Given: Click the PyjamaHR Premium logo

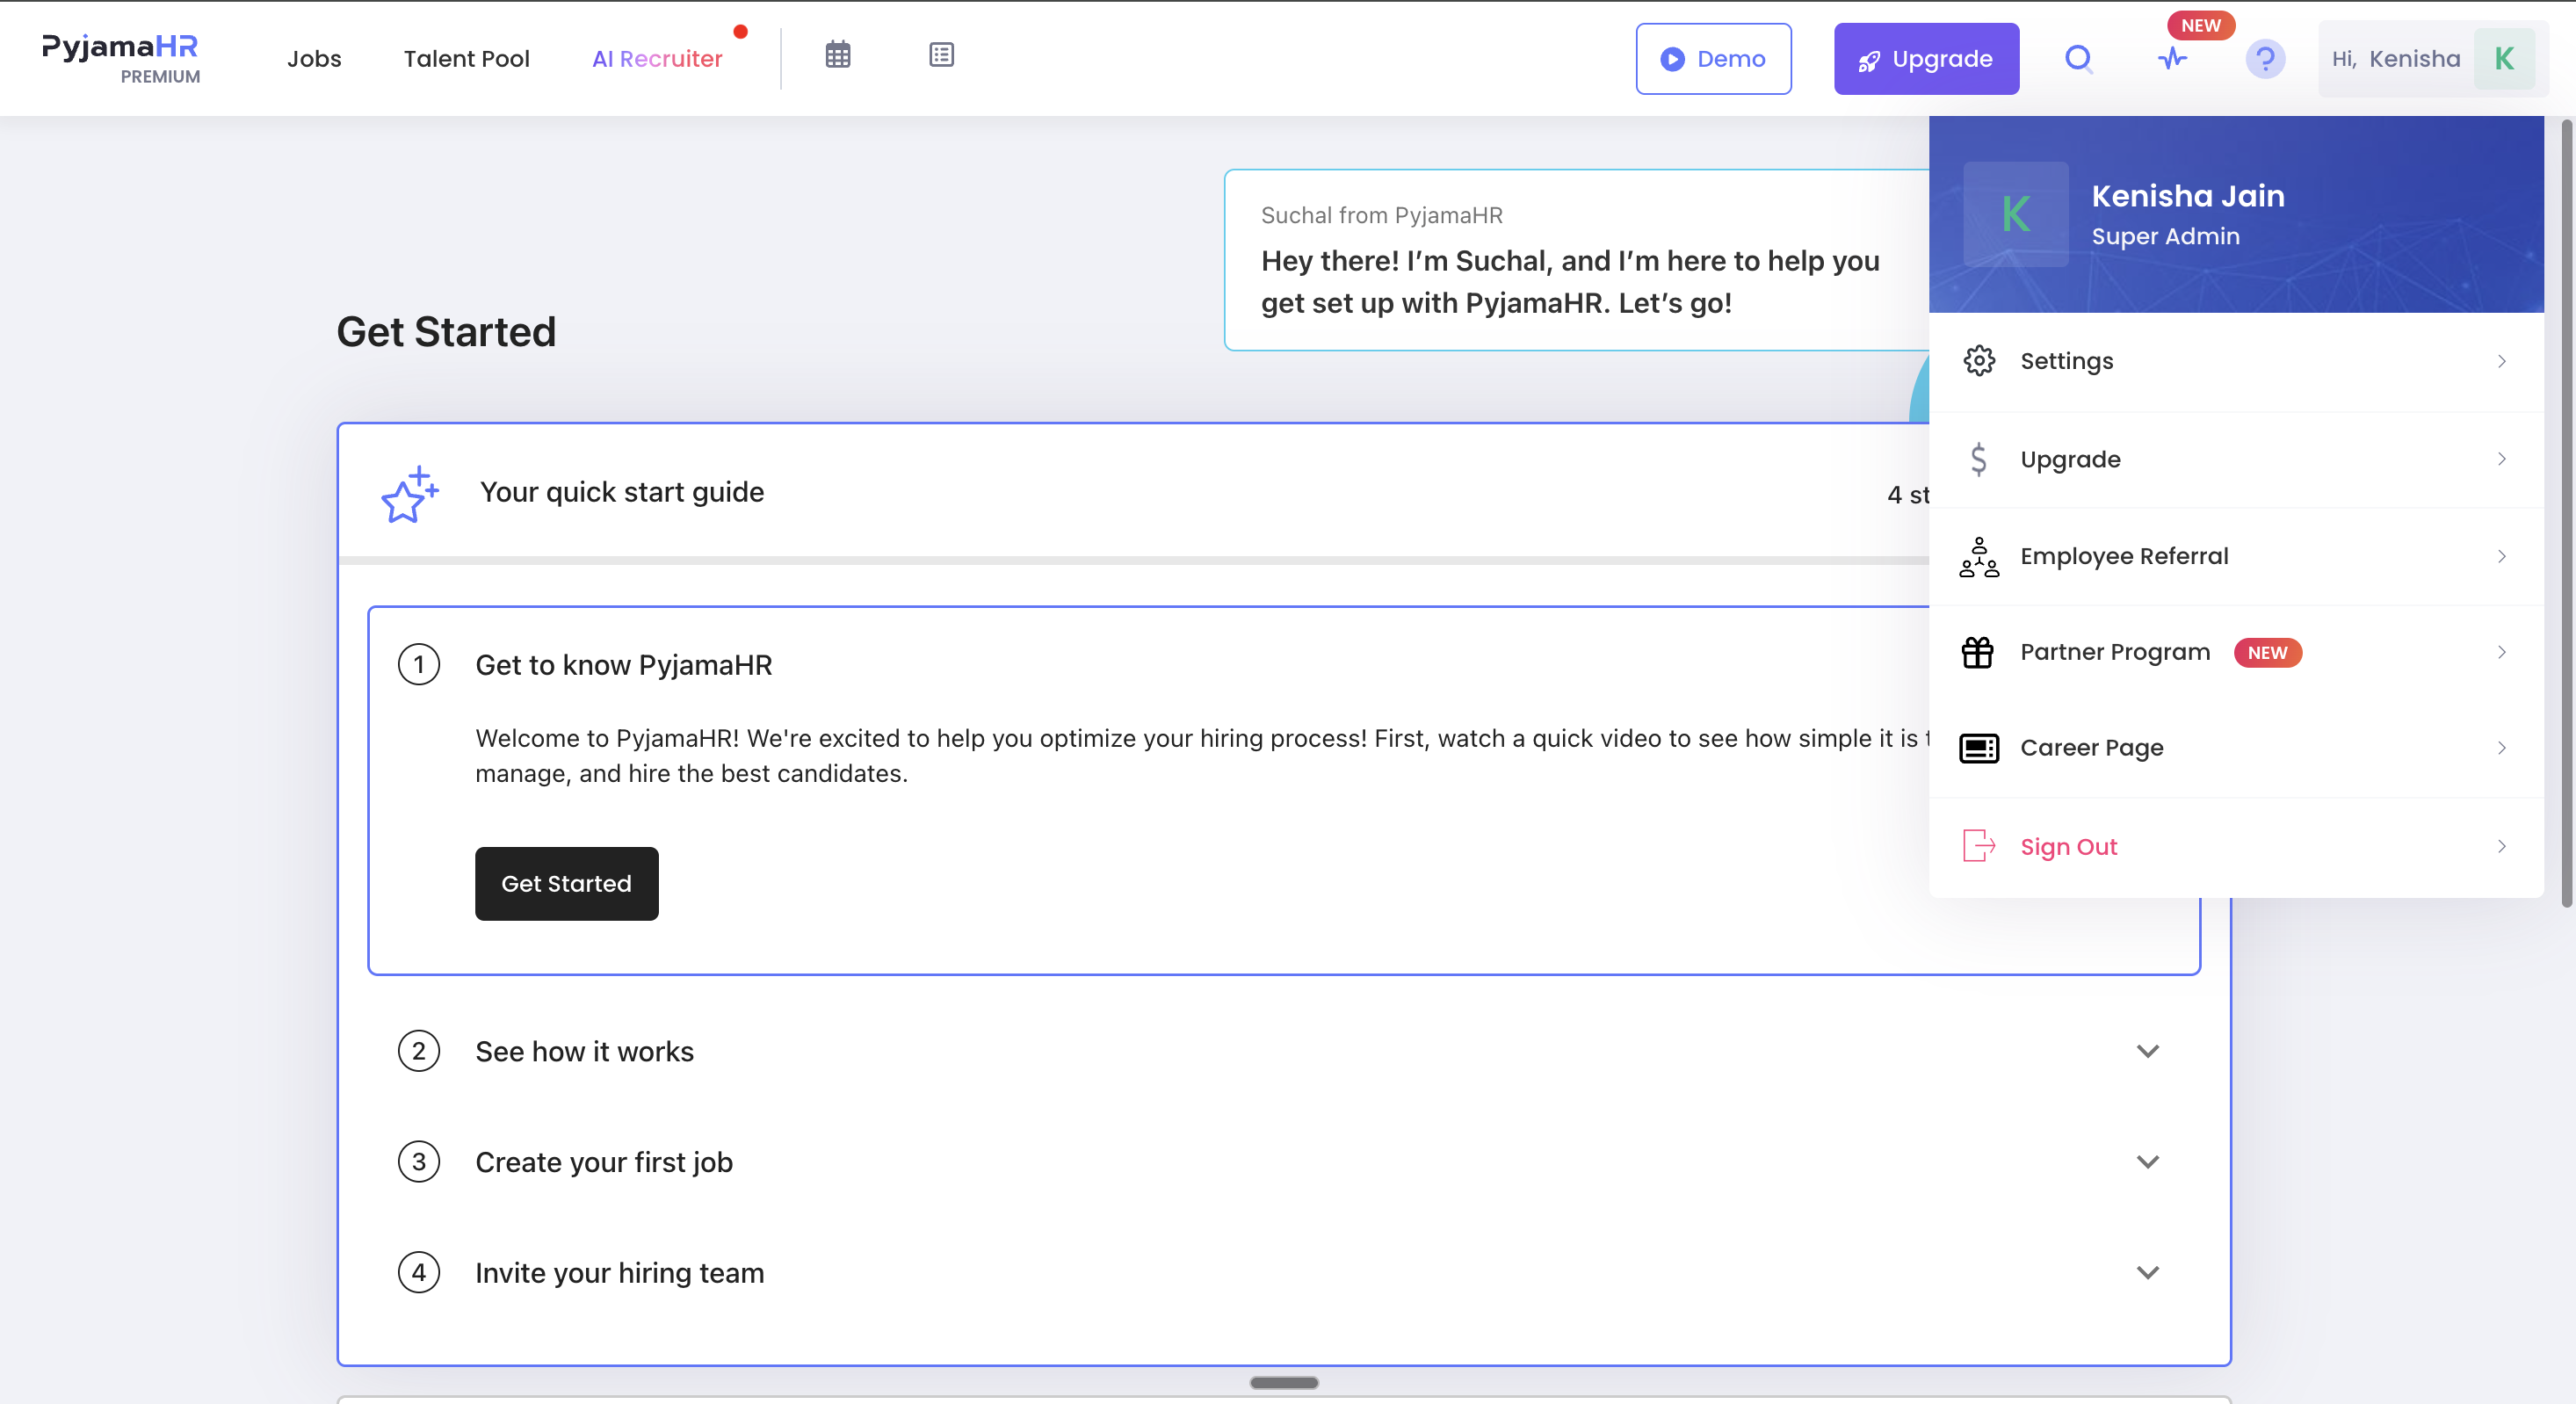Looking at the screenshot, I should [x=121, y=58].
